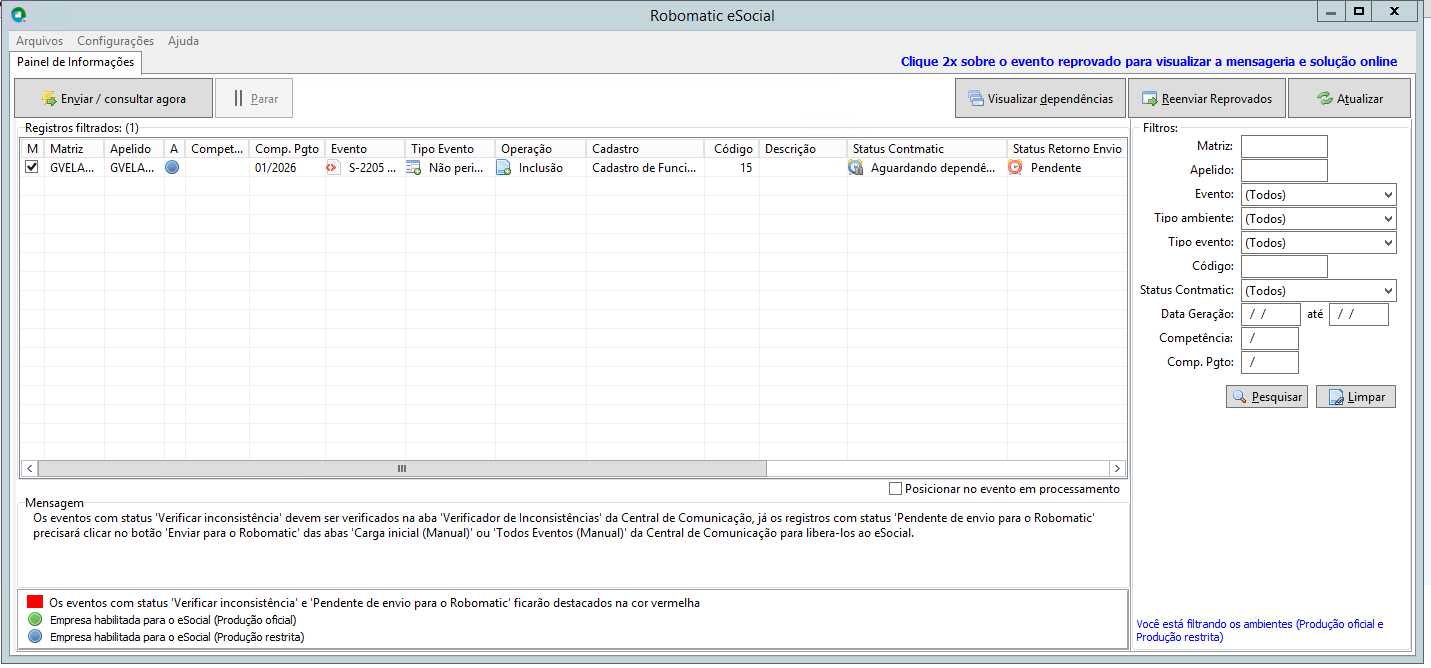Click the Tipo Evento column header
1431x668 pixels.
coord(450,149)
